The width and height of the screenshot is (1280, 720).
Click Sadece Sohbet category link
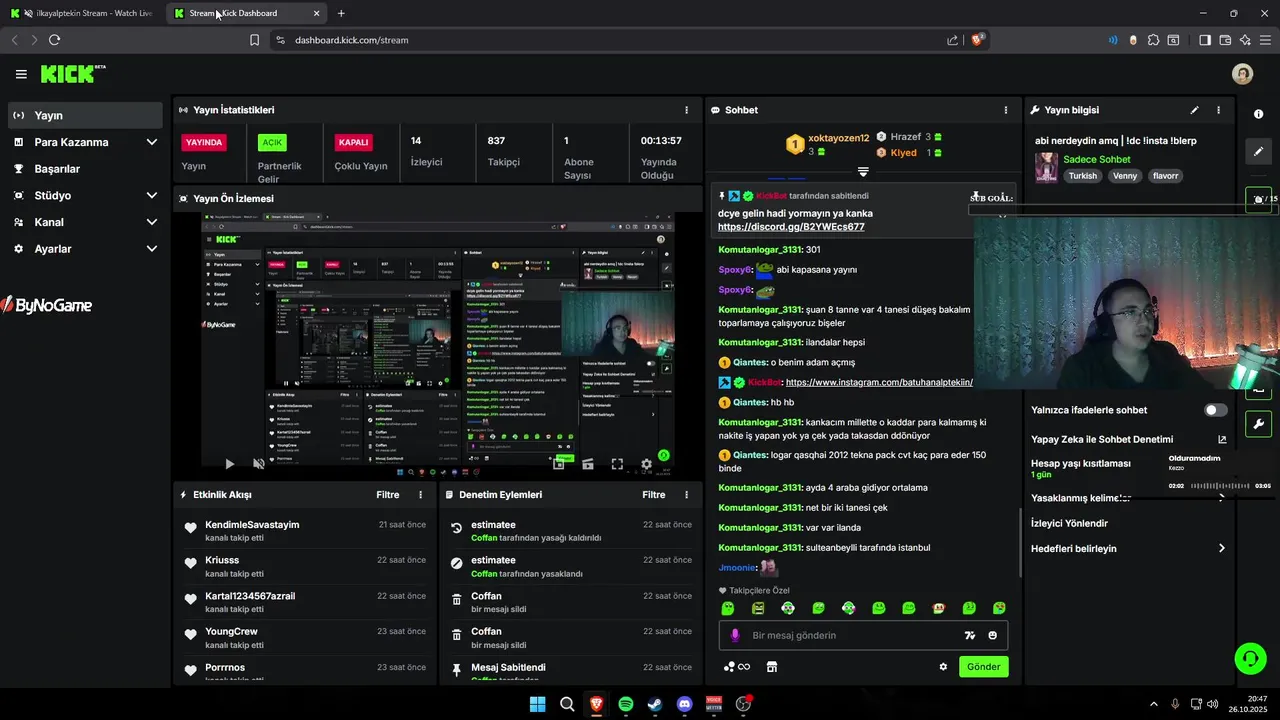pos(1097,160)
